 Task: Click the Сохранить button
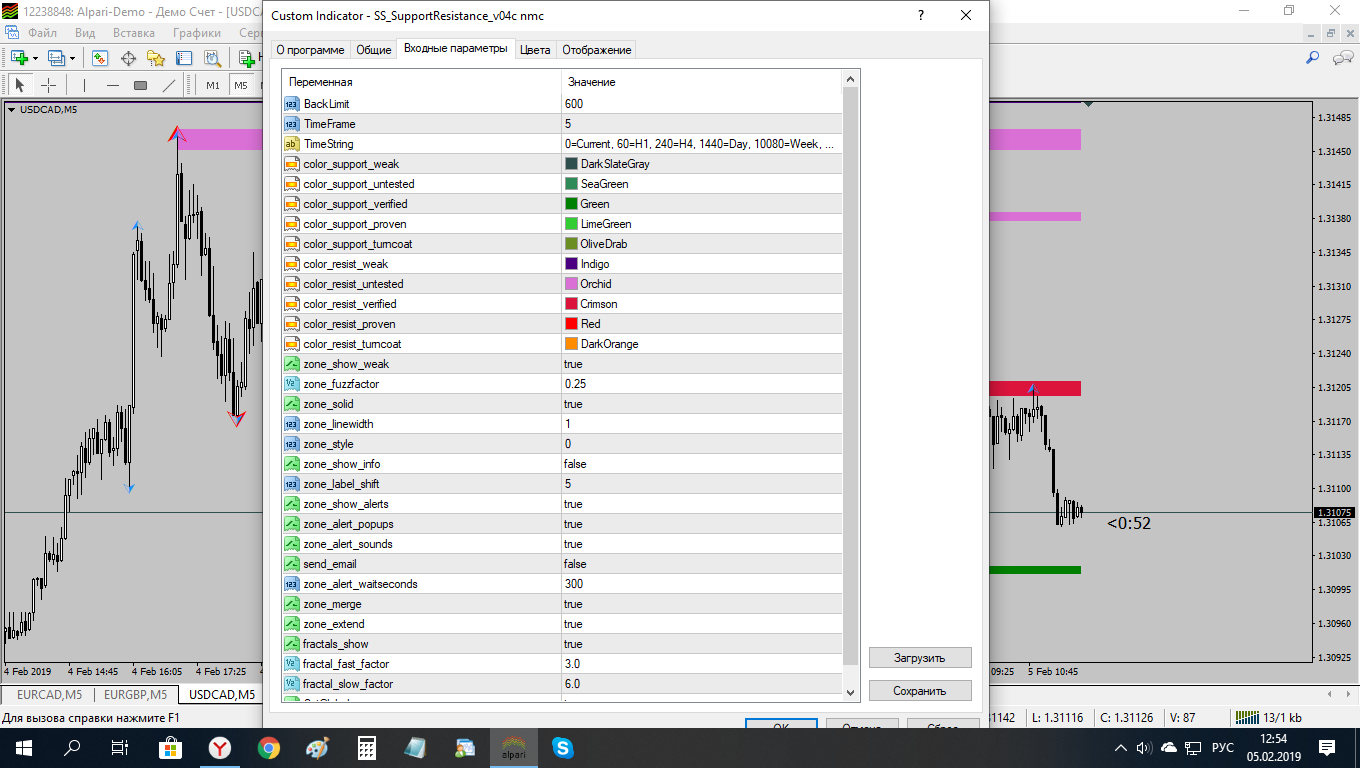point(920,691)
